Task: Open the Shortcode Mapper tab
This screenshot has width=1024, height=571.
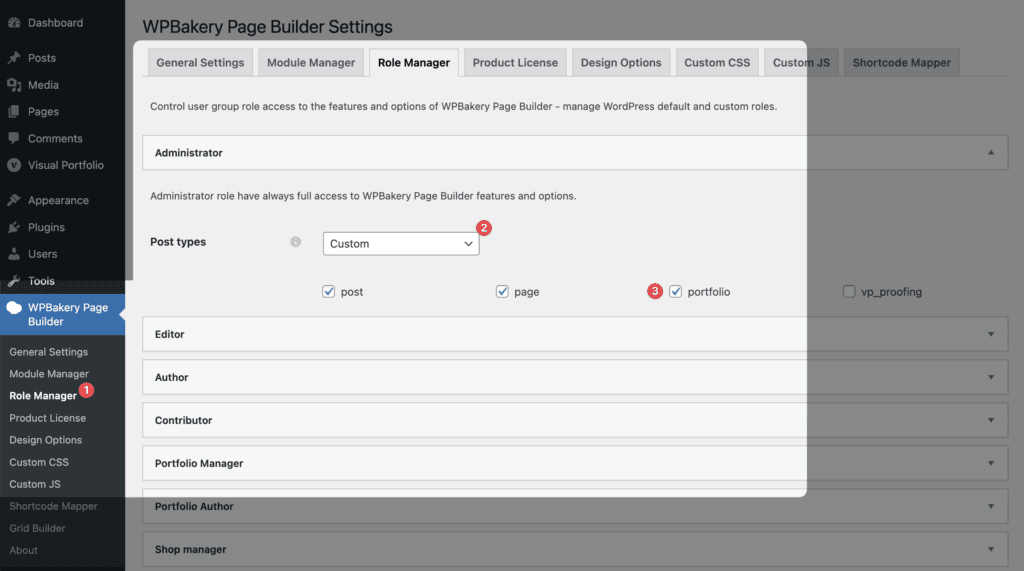Action: [x=902, y=63]
